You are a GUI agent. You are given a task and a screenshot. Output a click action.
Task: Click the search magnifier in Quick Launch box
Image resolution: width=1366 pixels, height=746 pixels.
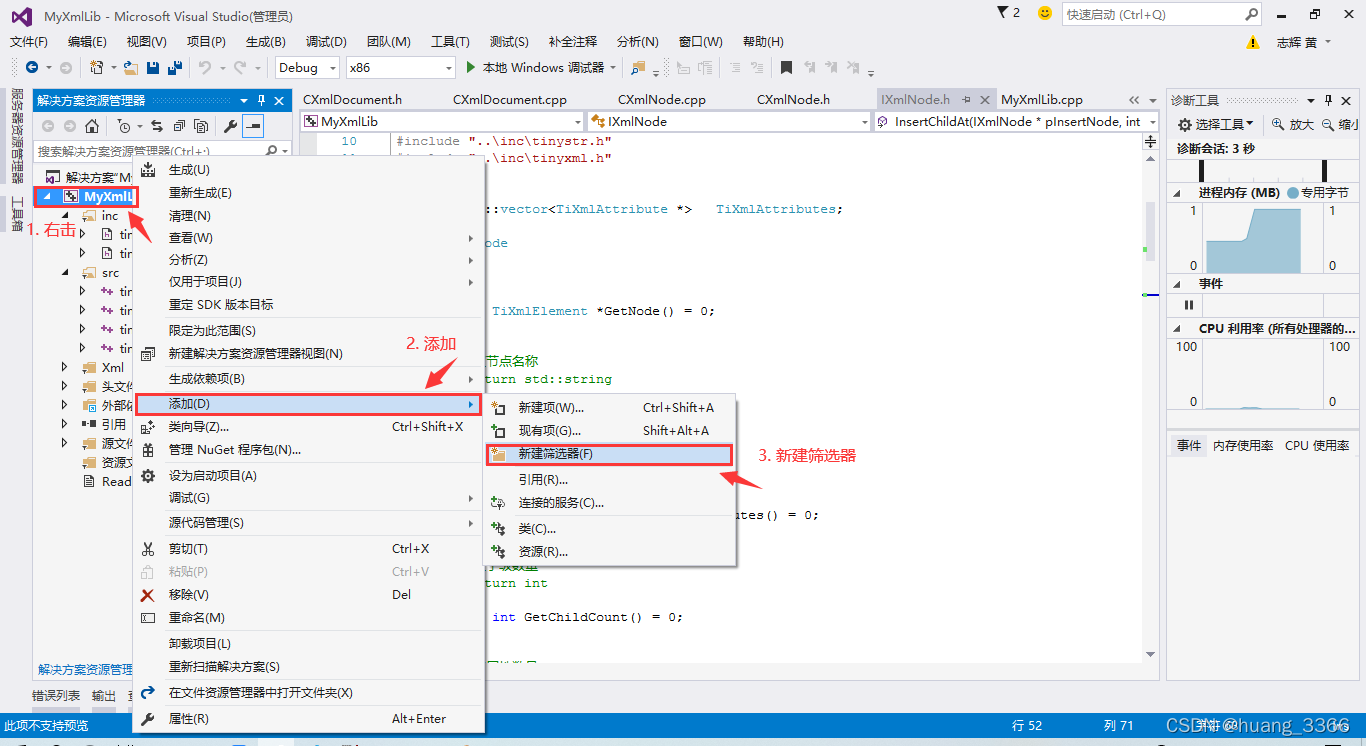[x=1252, y=14]
